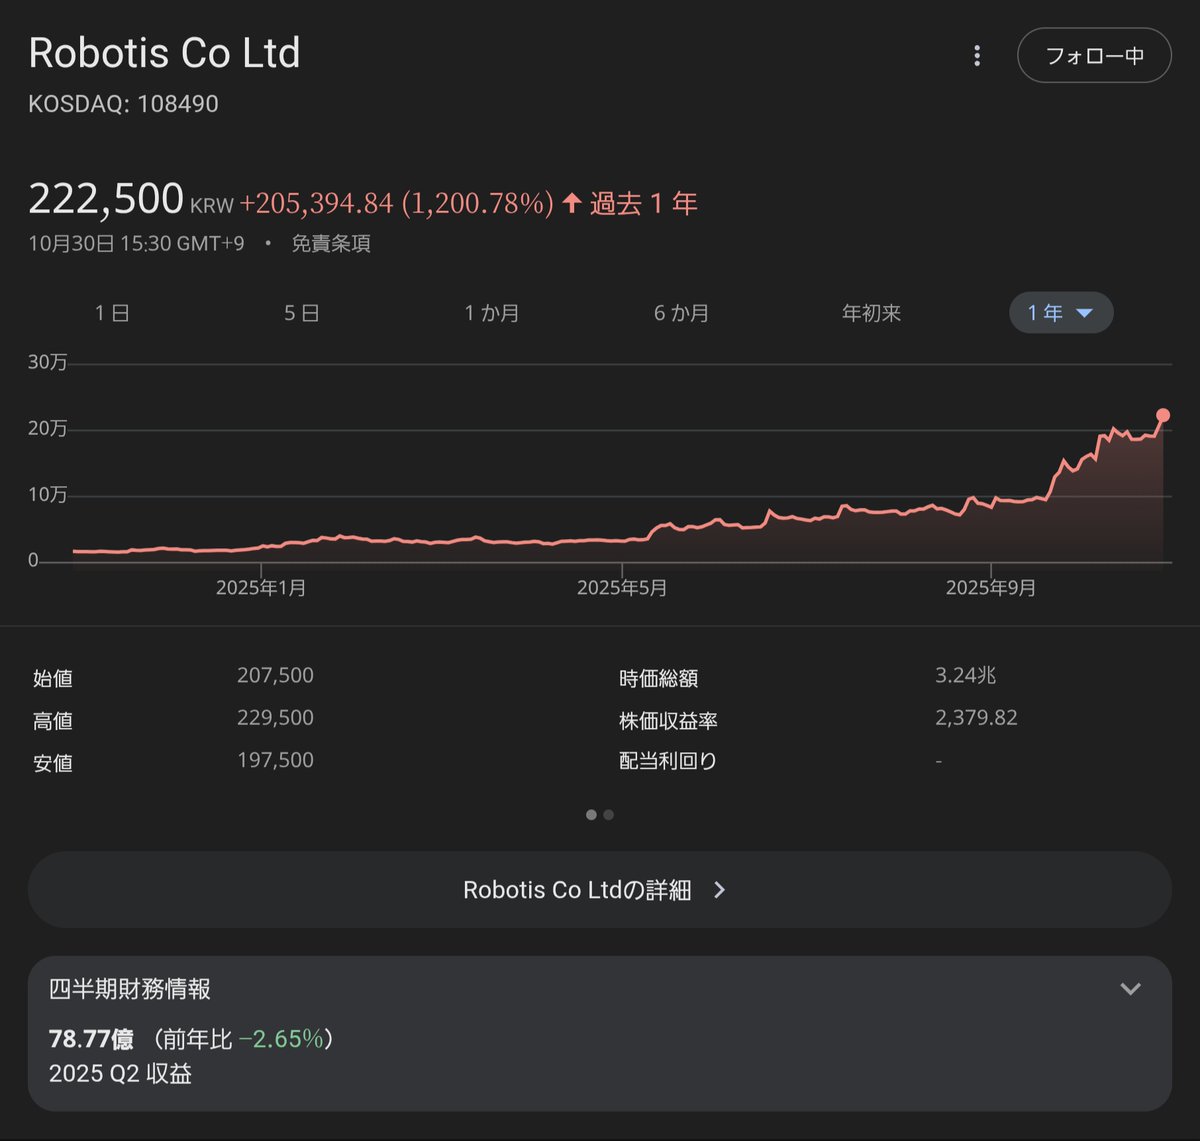Click the −2.65% year-over-year change
1200x1141 pixels.
coord(281,1039)
